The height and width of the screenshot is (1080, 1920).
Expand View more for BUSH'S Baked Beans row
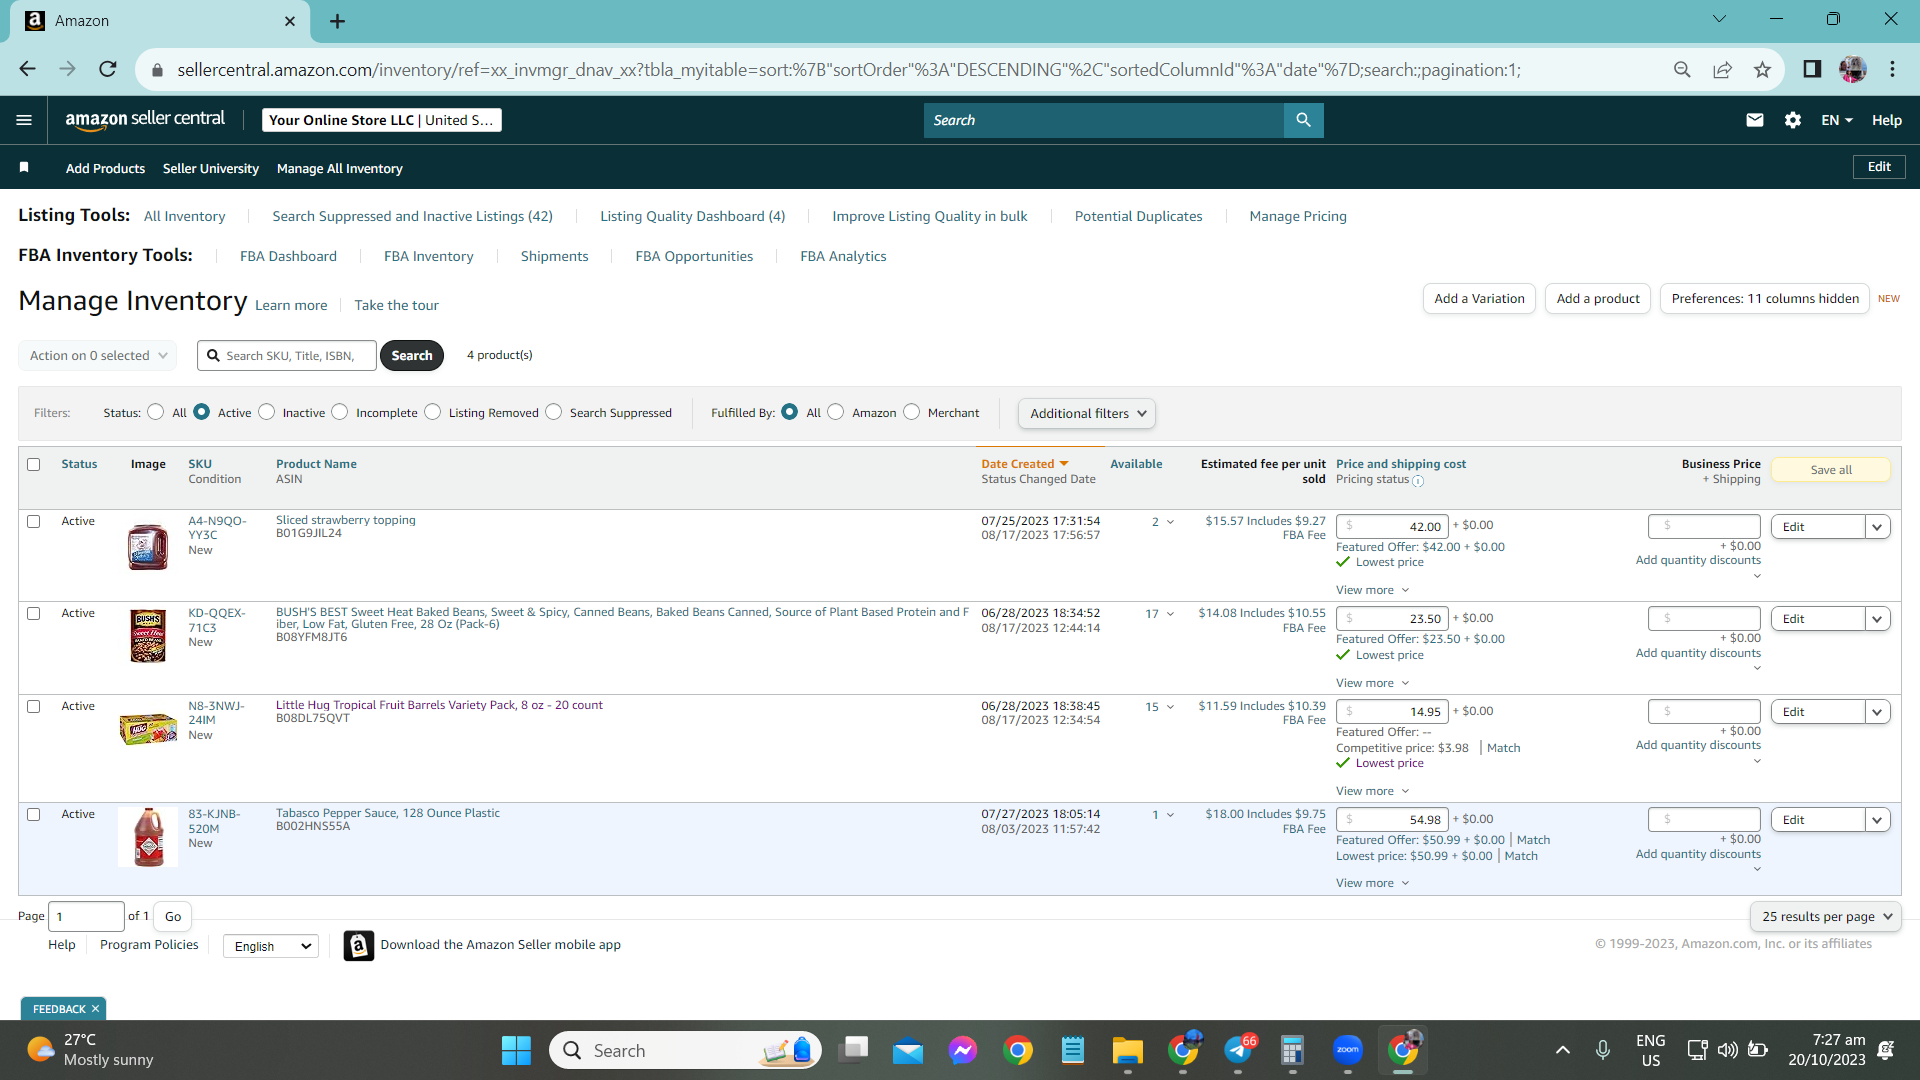[x=1372, y=683]
